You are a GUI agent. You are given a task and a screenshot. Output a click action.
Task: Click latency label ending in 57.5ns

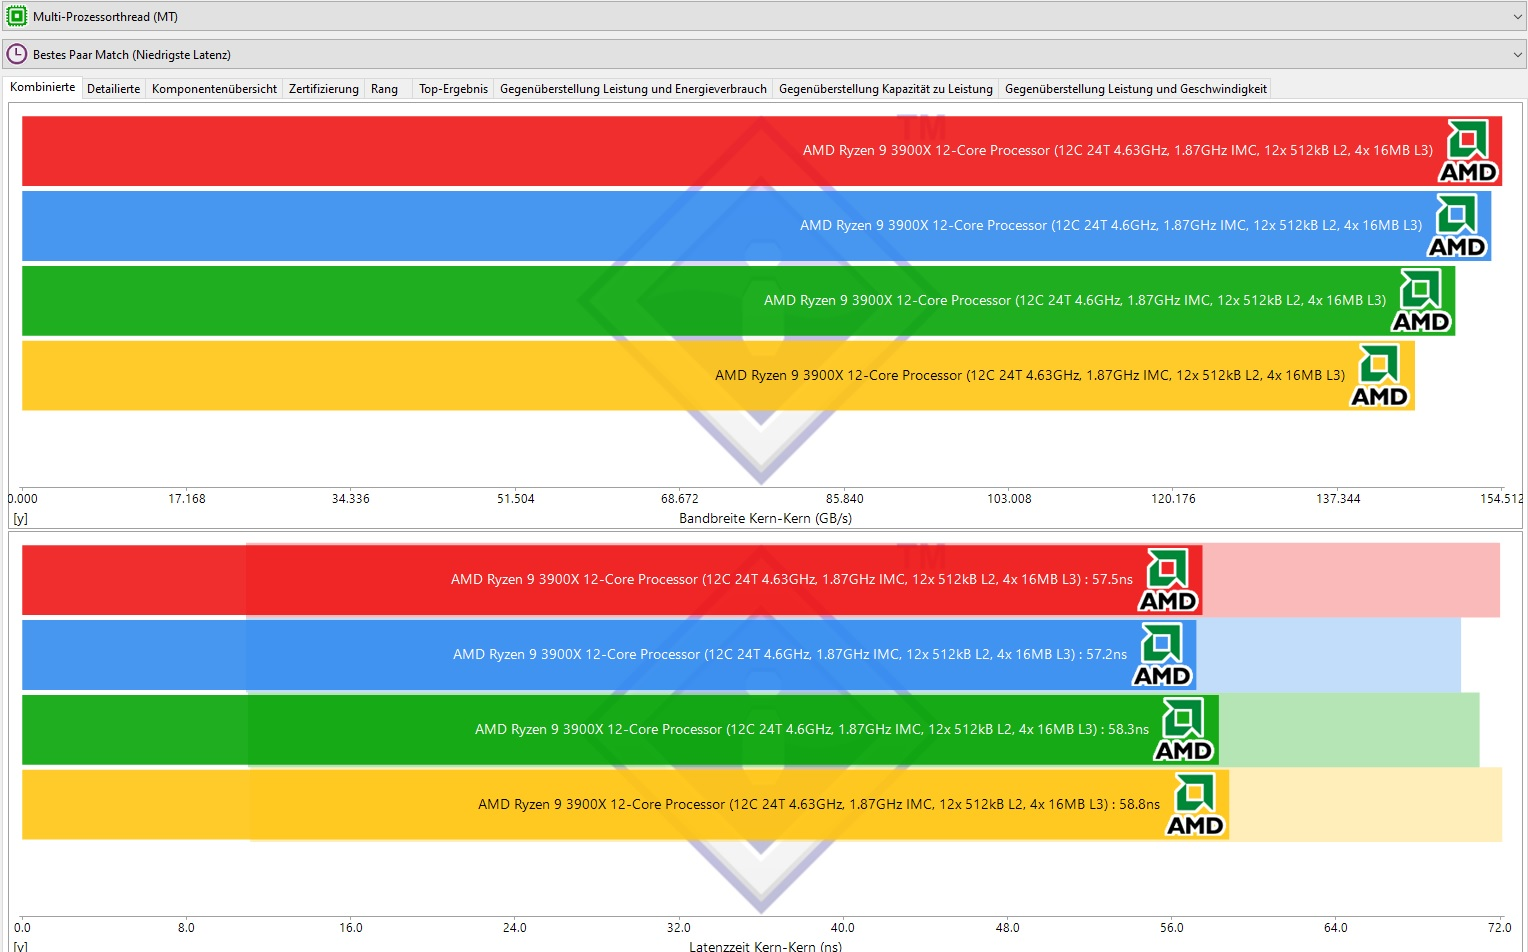pyautogui.click(x=791, y=579)
